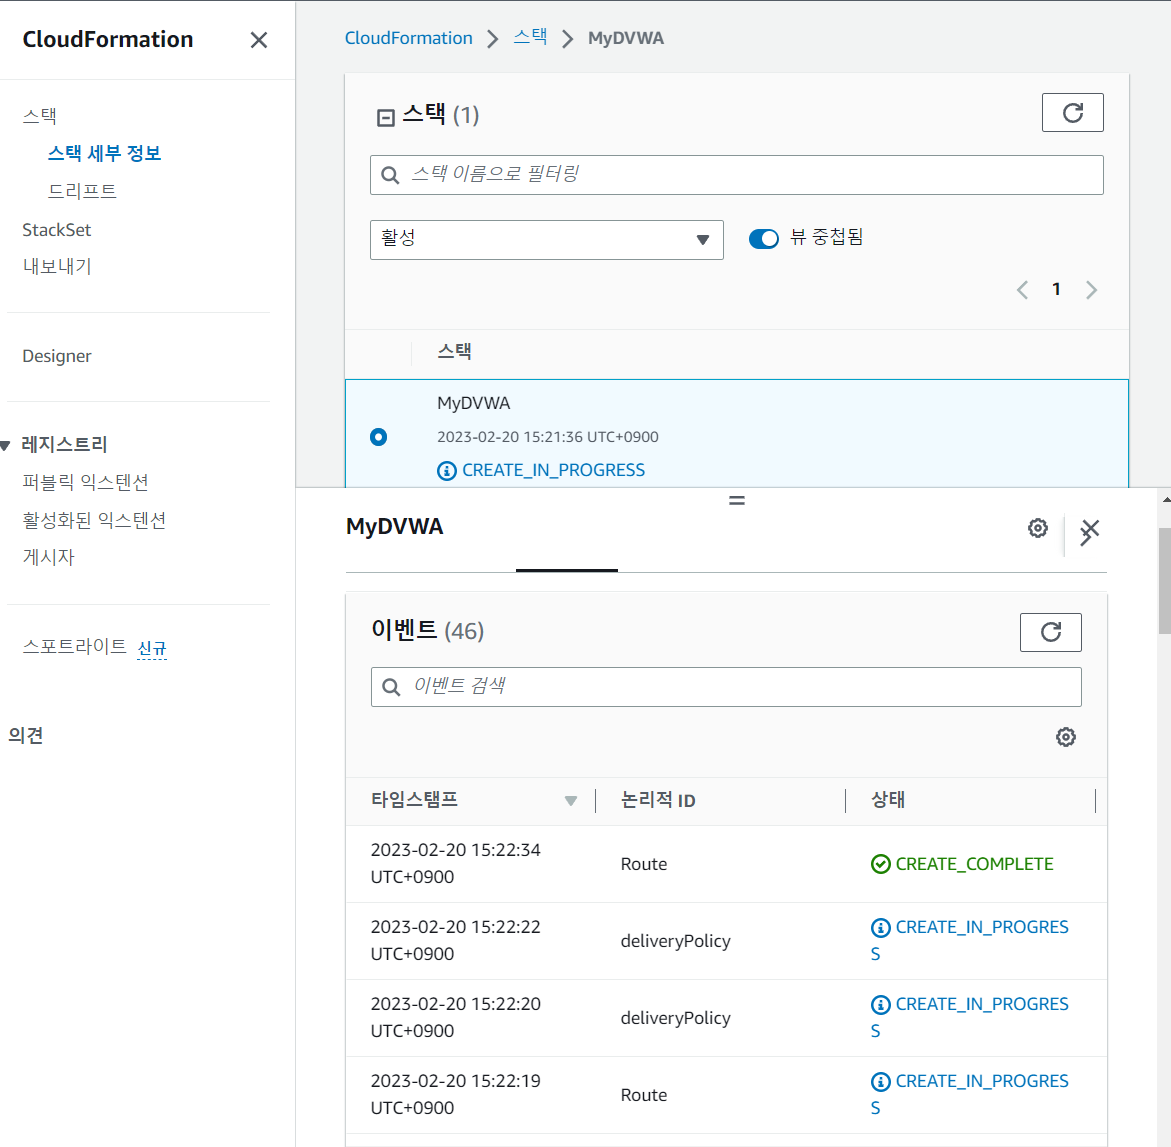
Task: Click the CREATE_COMPLETE status text
Action: (x=975, y=864)
